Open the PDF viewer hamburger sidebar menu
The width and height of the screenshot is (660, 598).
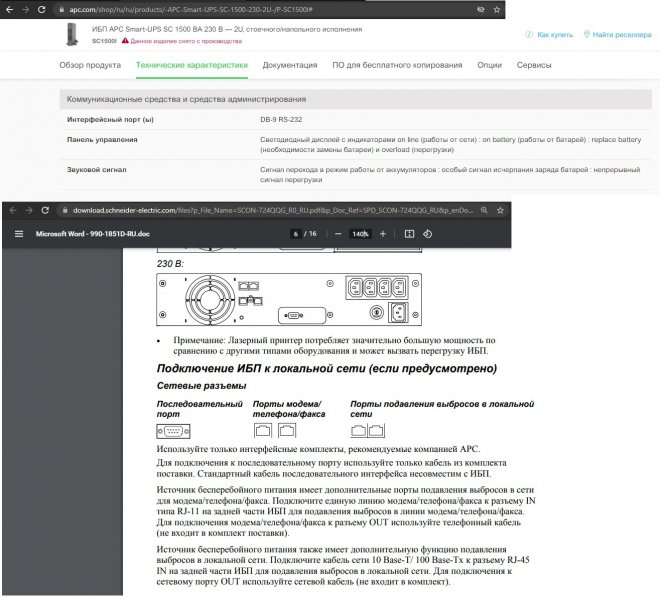pos(19,234)
